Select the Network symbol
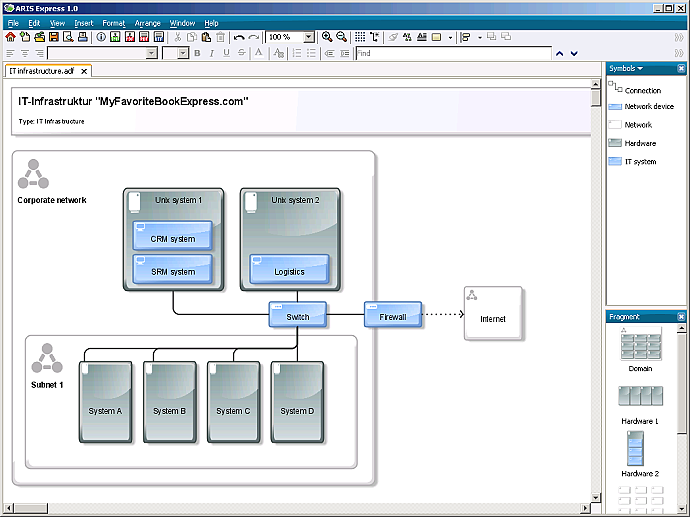Viewport: 690px width, 517px height. point(630,125)
